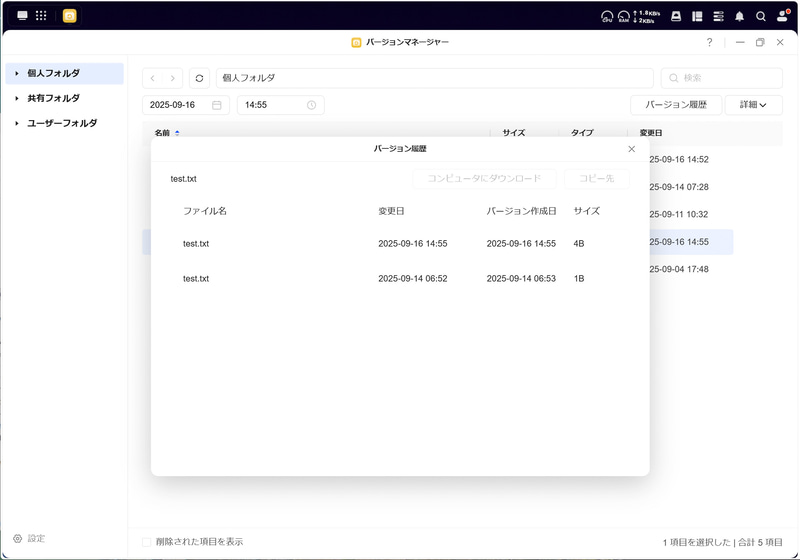Open the task list icon in top bar
800x560 pixels.
697,16
